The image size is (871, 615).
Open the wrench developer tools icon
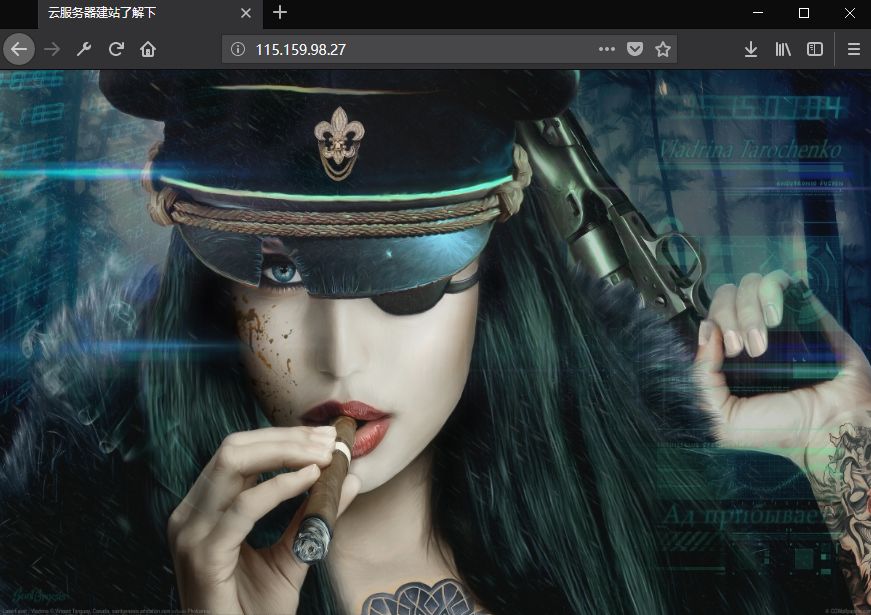click(x=84, y=49)
